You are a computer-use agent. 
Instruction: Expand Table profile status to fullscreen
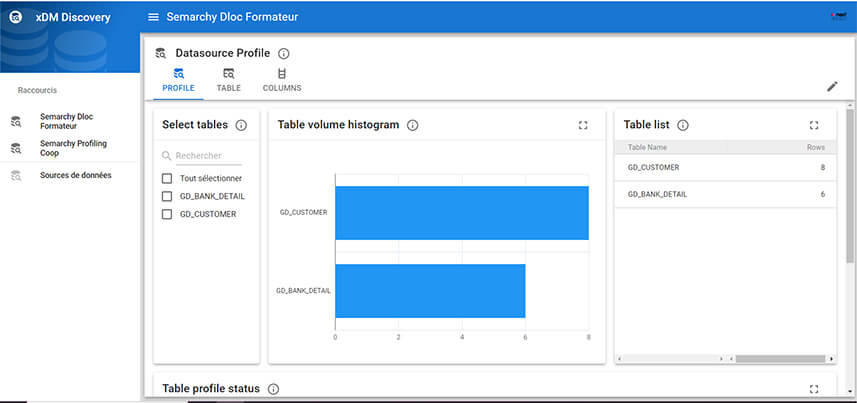click(x=814, y=388)
